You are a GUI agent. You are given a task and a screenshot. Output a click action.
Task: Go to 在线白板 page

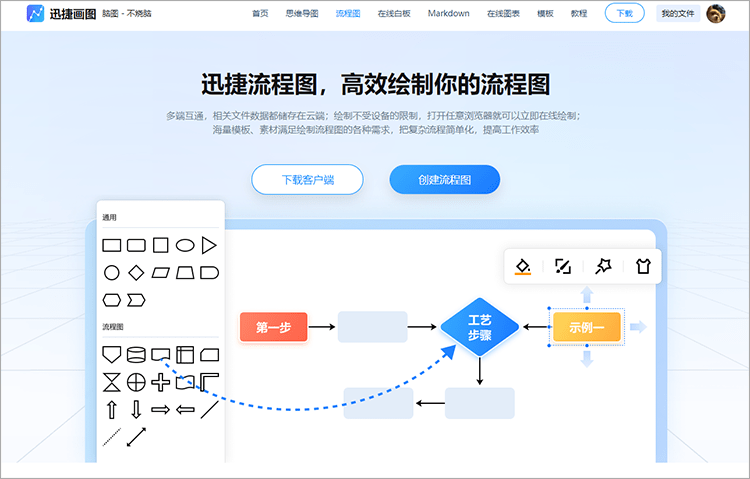(x=394, y=14)
